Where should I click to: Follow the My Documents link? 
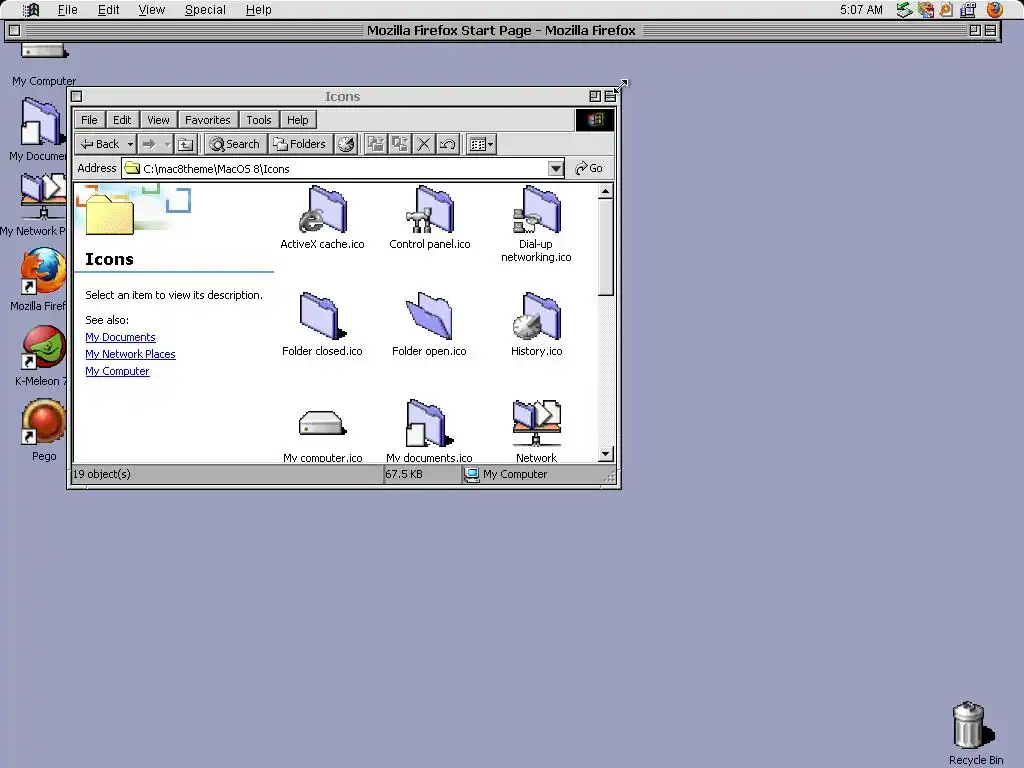click(120, 337)
